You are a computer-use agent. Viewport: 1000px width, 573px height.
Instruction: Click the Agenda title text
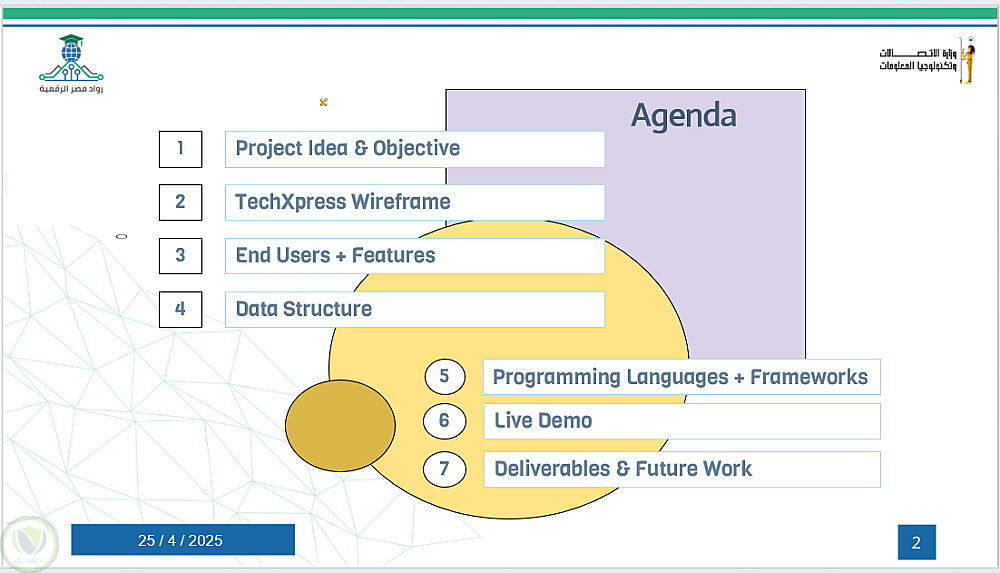(683, 116)
